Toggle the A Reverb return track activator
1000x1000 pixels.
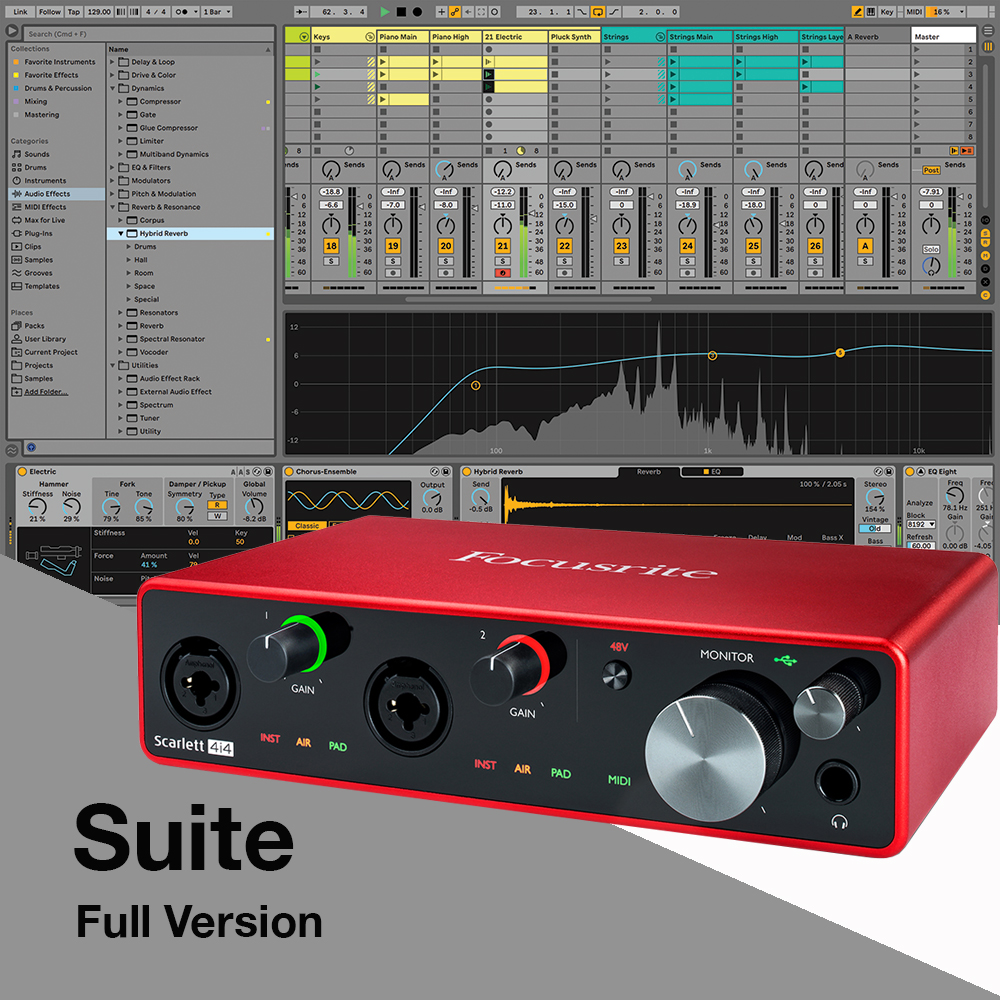coord(865,246)
